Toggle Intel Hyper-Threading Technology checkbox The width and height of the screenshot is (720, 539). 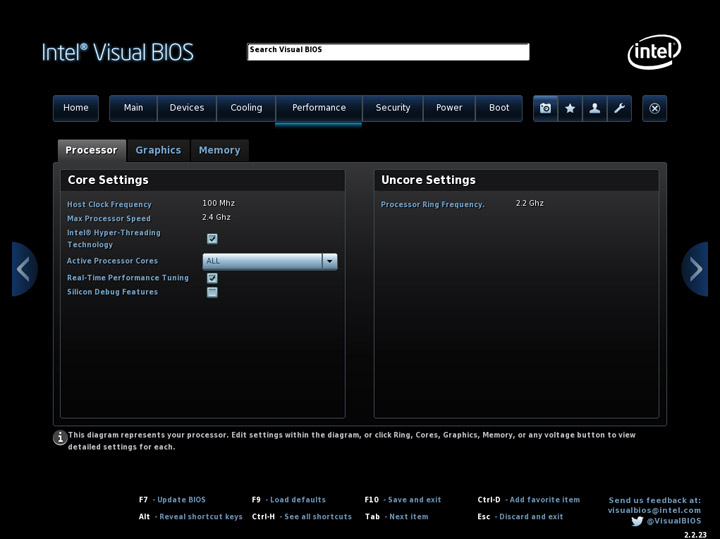[212, 238]
